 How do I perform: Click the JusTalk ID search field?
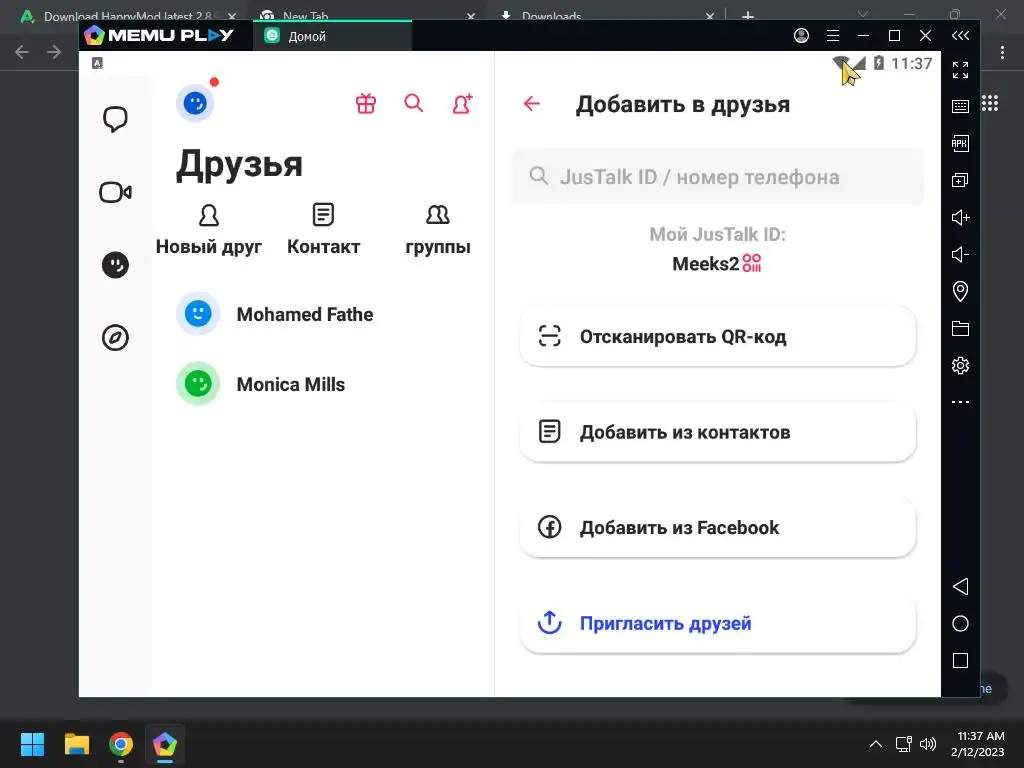coord(718,176)
